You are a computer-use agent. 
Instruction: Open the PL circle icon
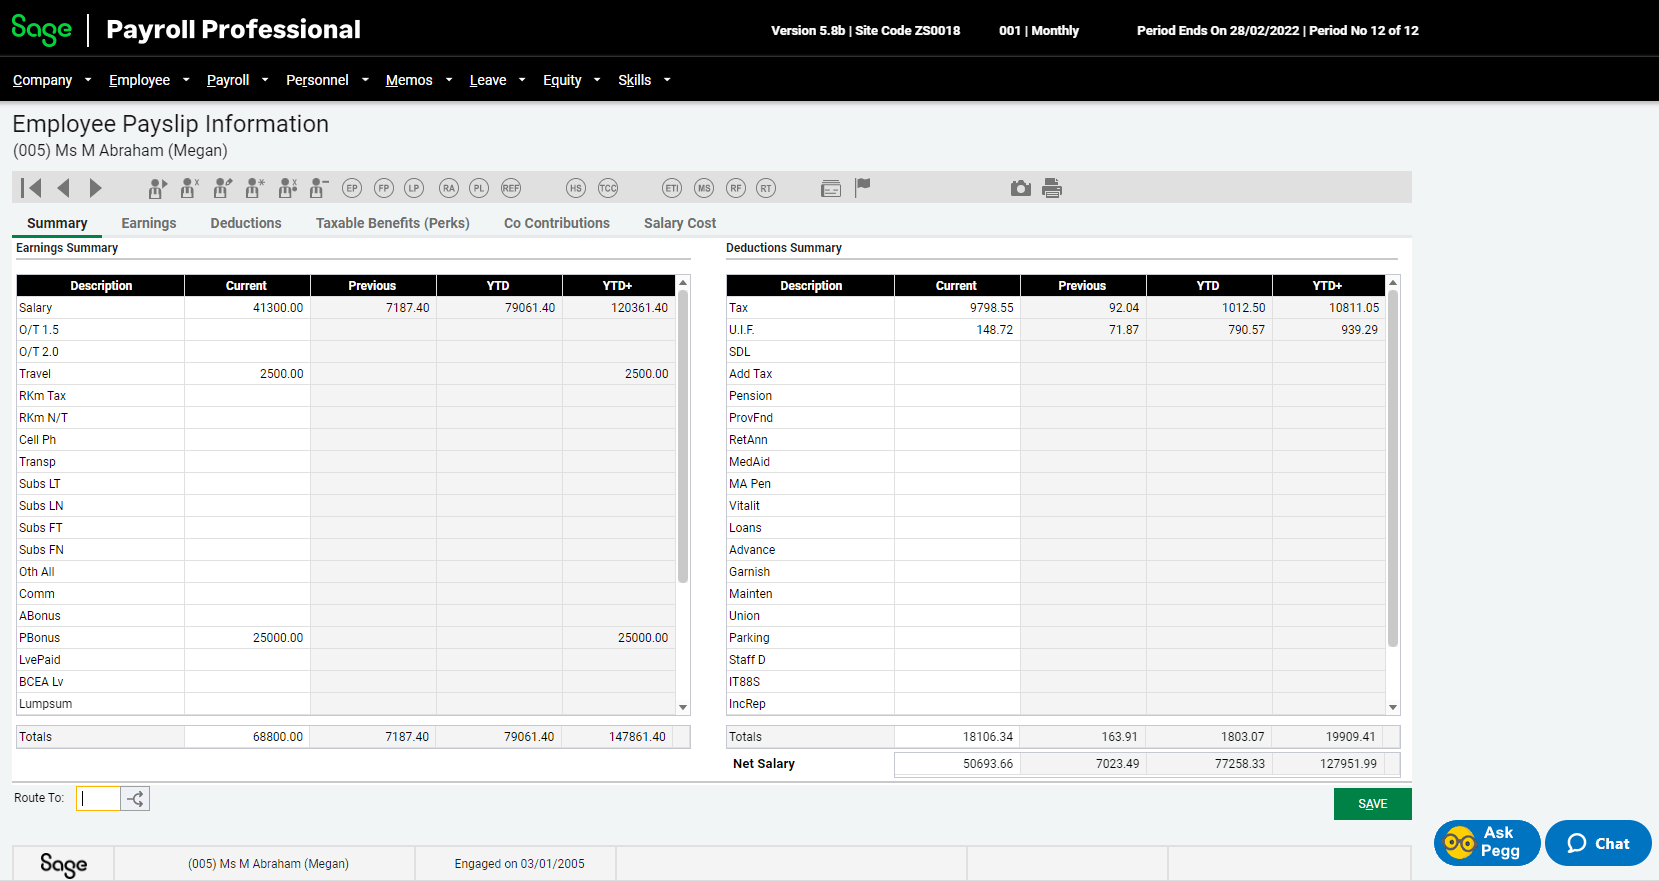click(479, 188)
